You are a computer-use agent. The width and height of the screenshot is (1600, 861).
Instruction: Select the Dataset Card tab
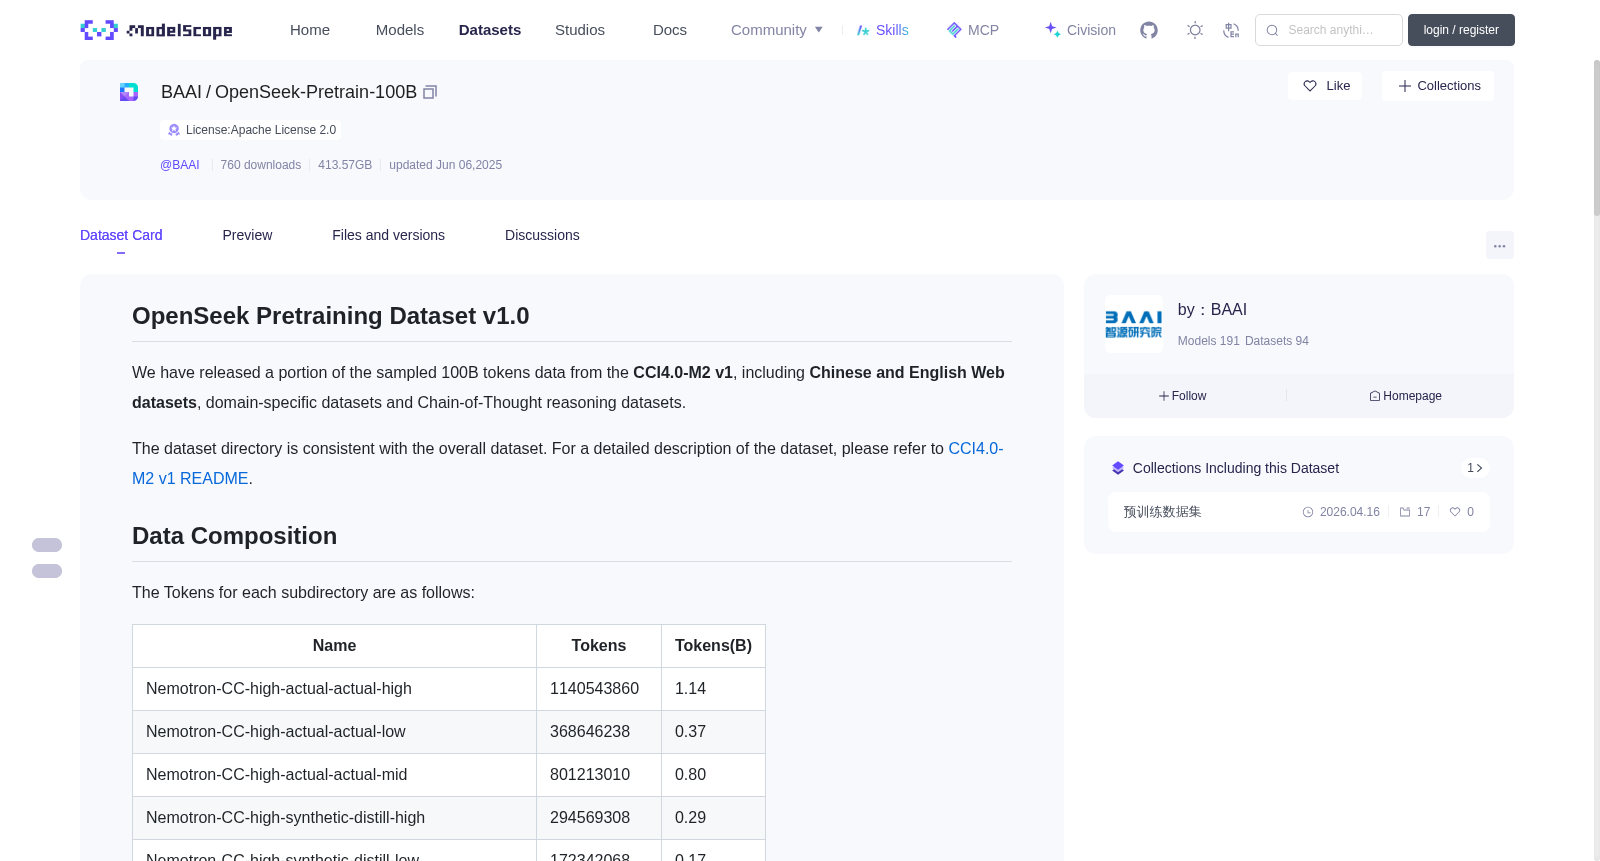pyautogui.click(x=121, y=235)
